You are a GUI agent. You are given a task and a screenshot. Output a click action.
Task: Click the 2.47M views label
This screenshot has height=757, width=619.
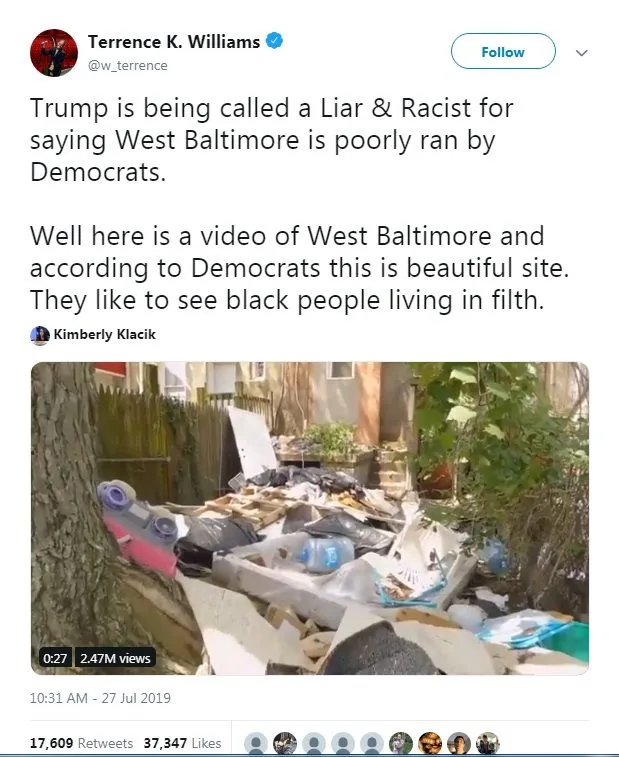115,658
